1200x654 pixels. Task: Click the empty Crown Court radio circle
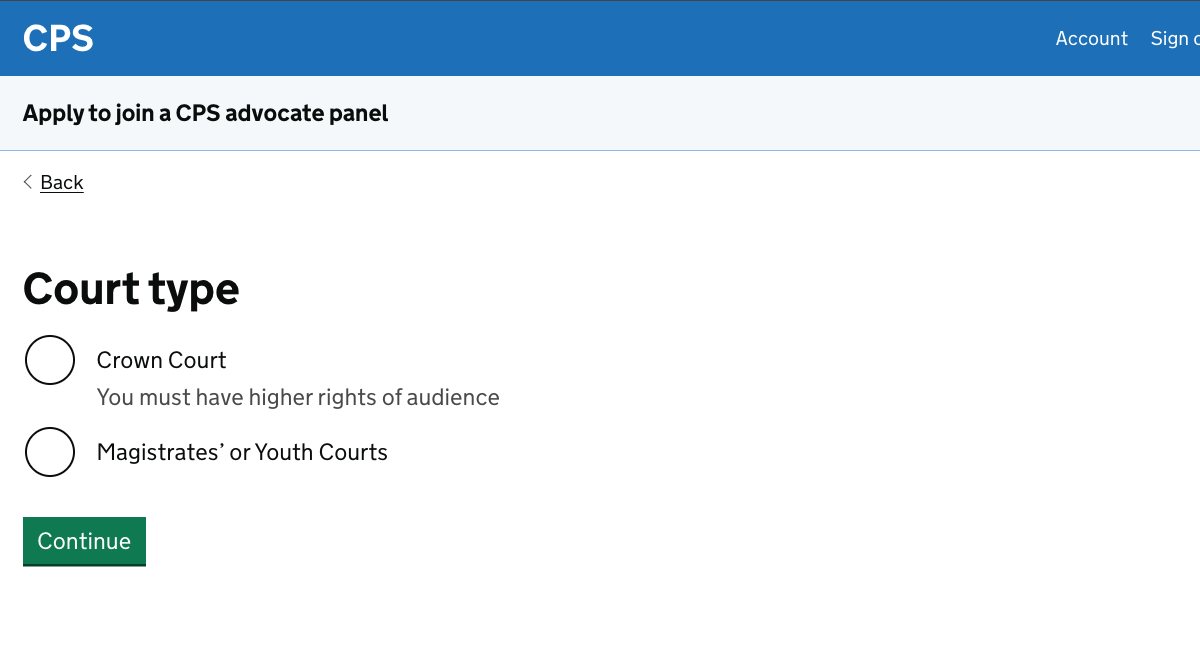point(50,360)
